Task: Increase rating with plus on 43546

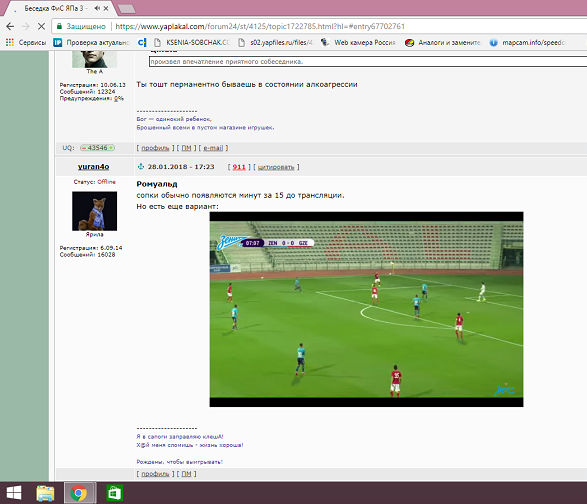Action: 111,148
